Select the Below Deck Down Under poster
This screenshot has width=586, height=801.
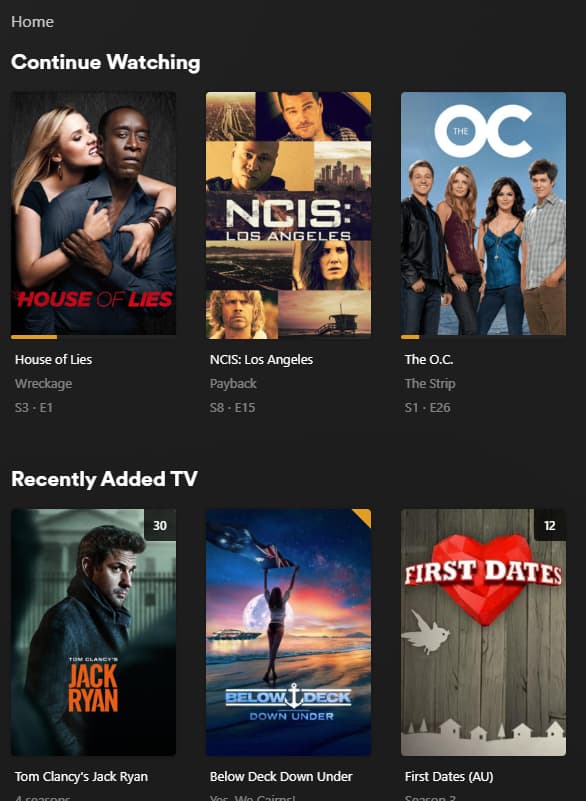(x=289, y=632)
